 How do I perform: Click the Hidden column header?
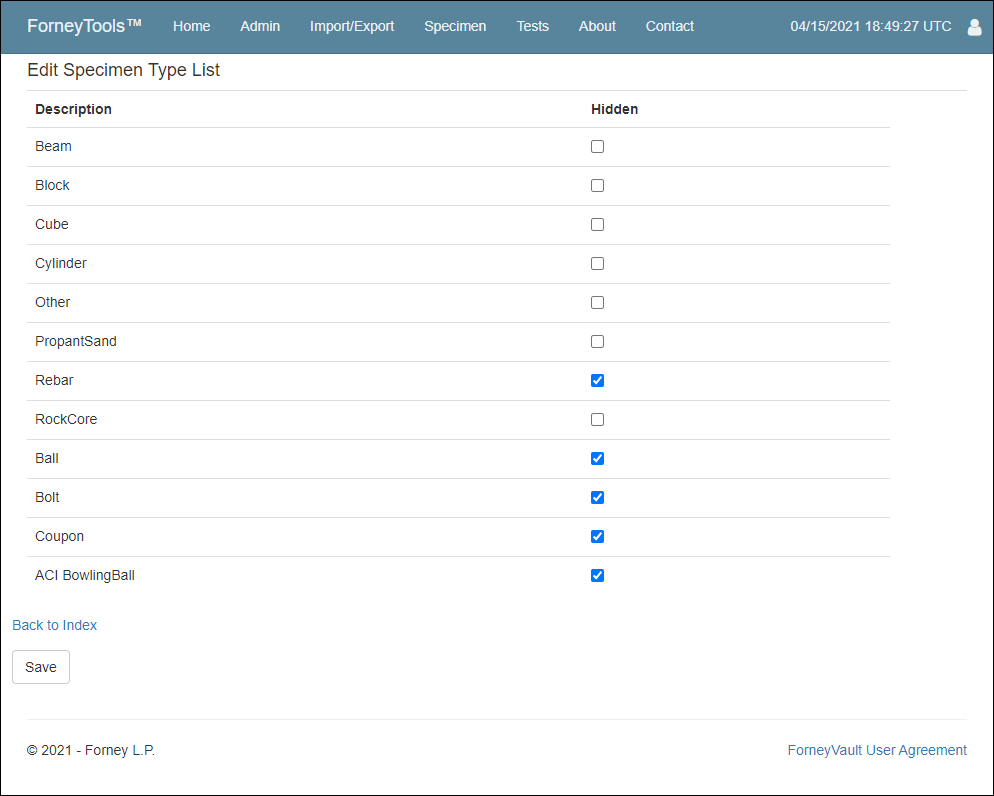coord(614,109)
